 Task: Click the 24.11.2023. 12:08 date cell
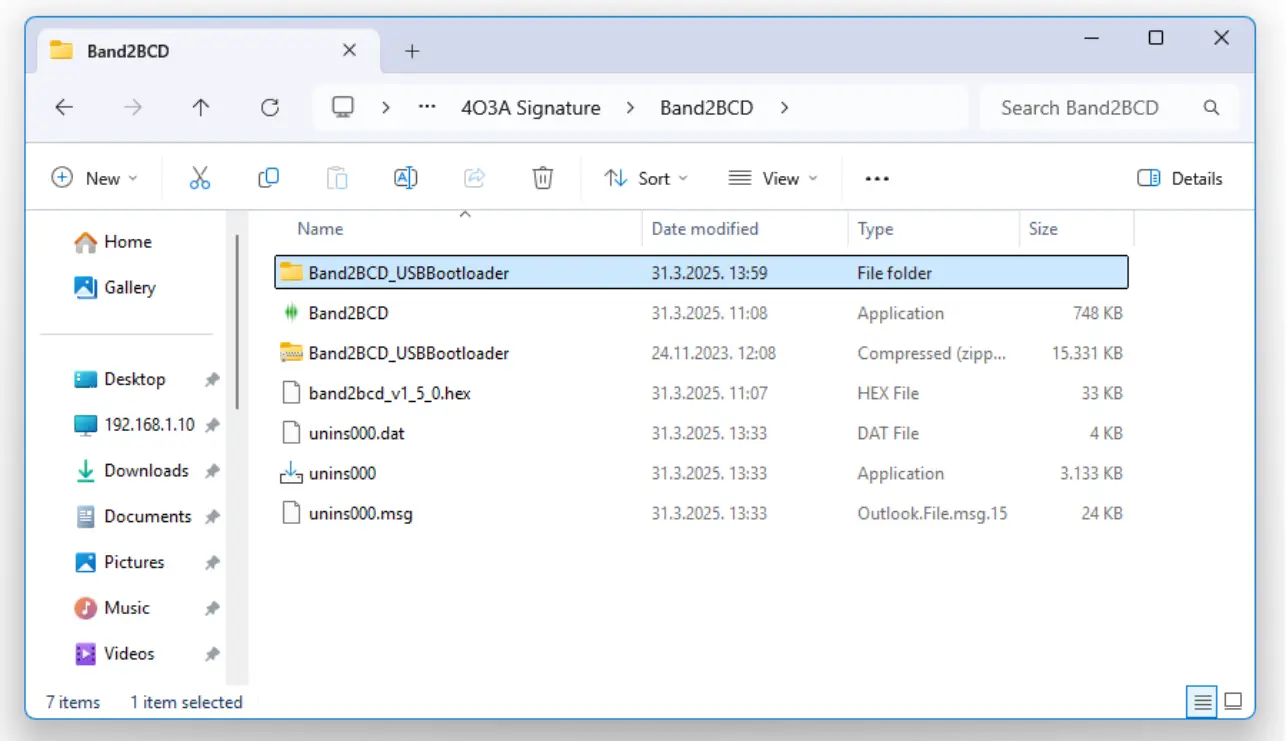click(714, 353)
